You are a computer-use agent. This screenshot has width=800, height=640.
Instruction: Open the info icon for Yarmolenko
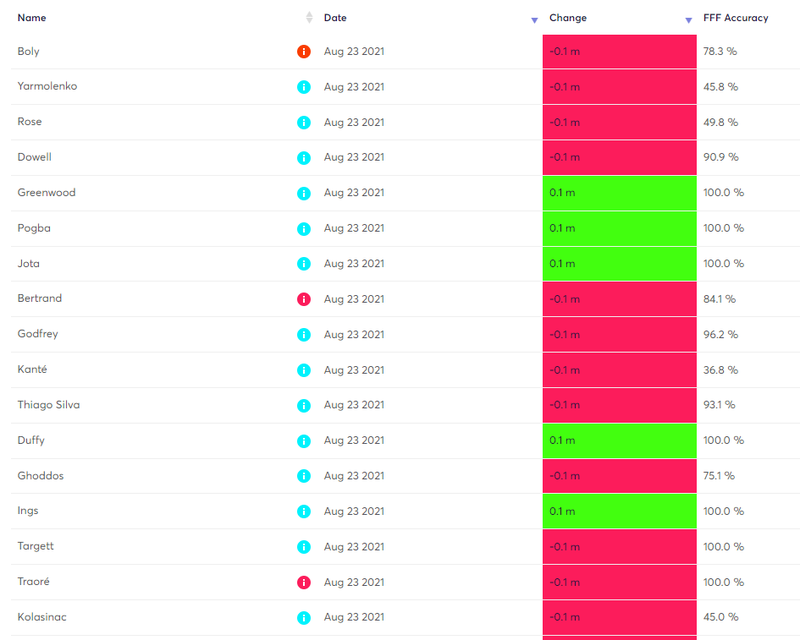(x=304, y=87)
